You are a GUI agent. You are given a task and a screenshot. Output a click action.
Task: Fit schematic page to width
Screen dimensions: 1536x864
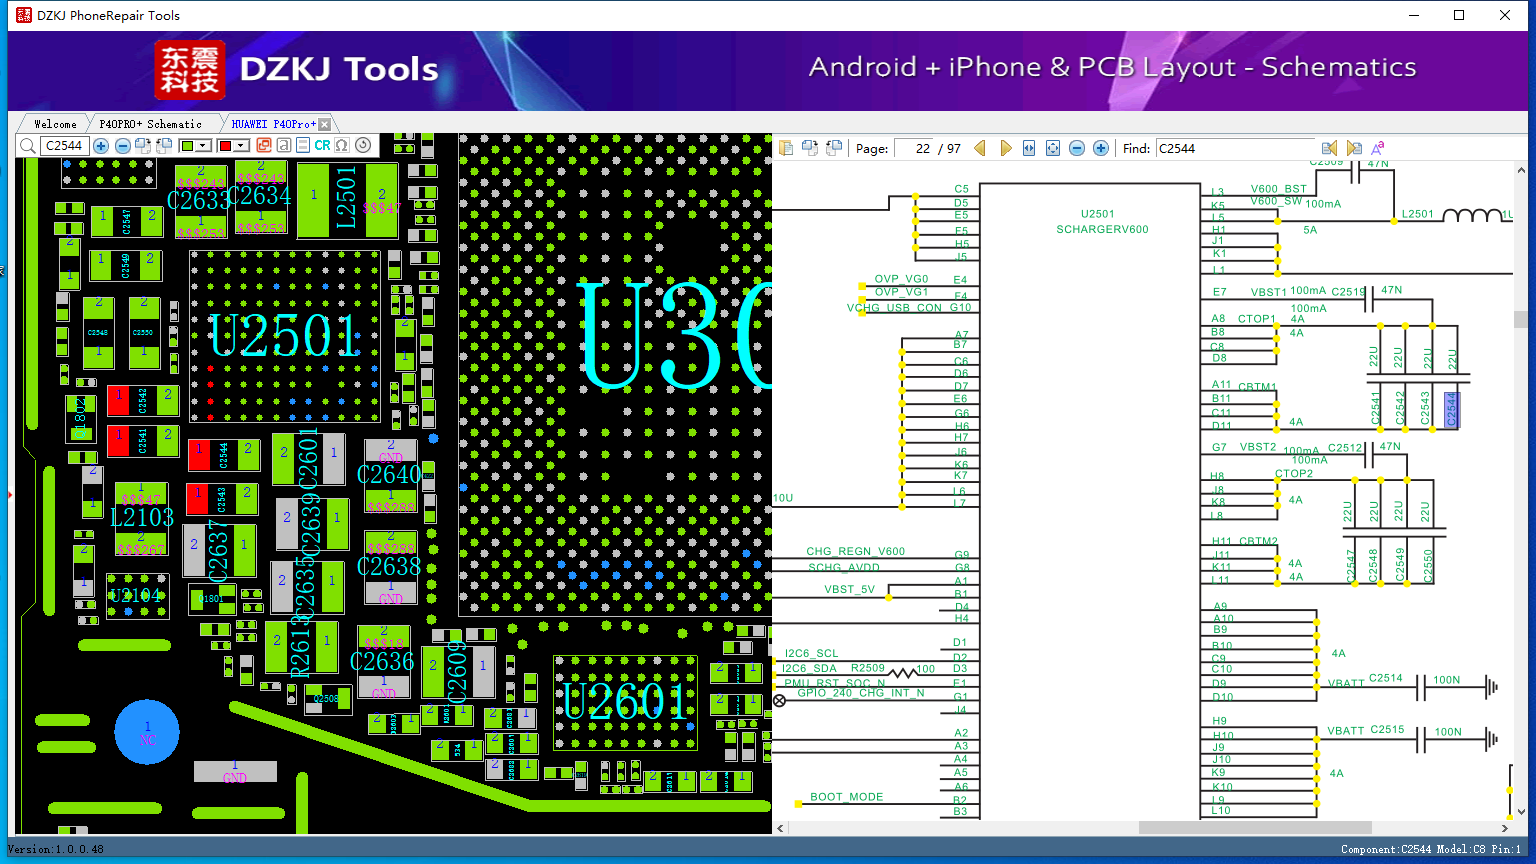(x=1029, y=148)
